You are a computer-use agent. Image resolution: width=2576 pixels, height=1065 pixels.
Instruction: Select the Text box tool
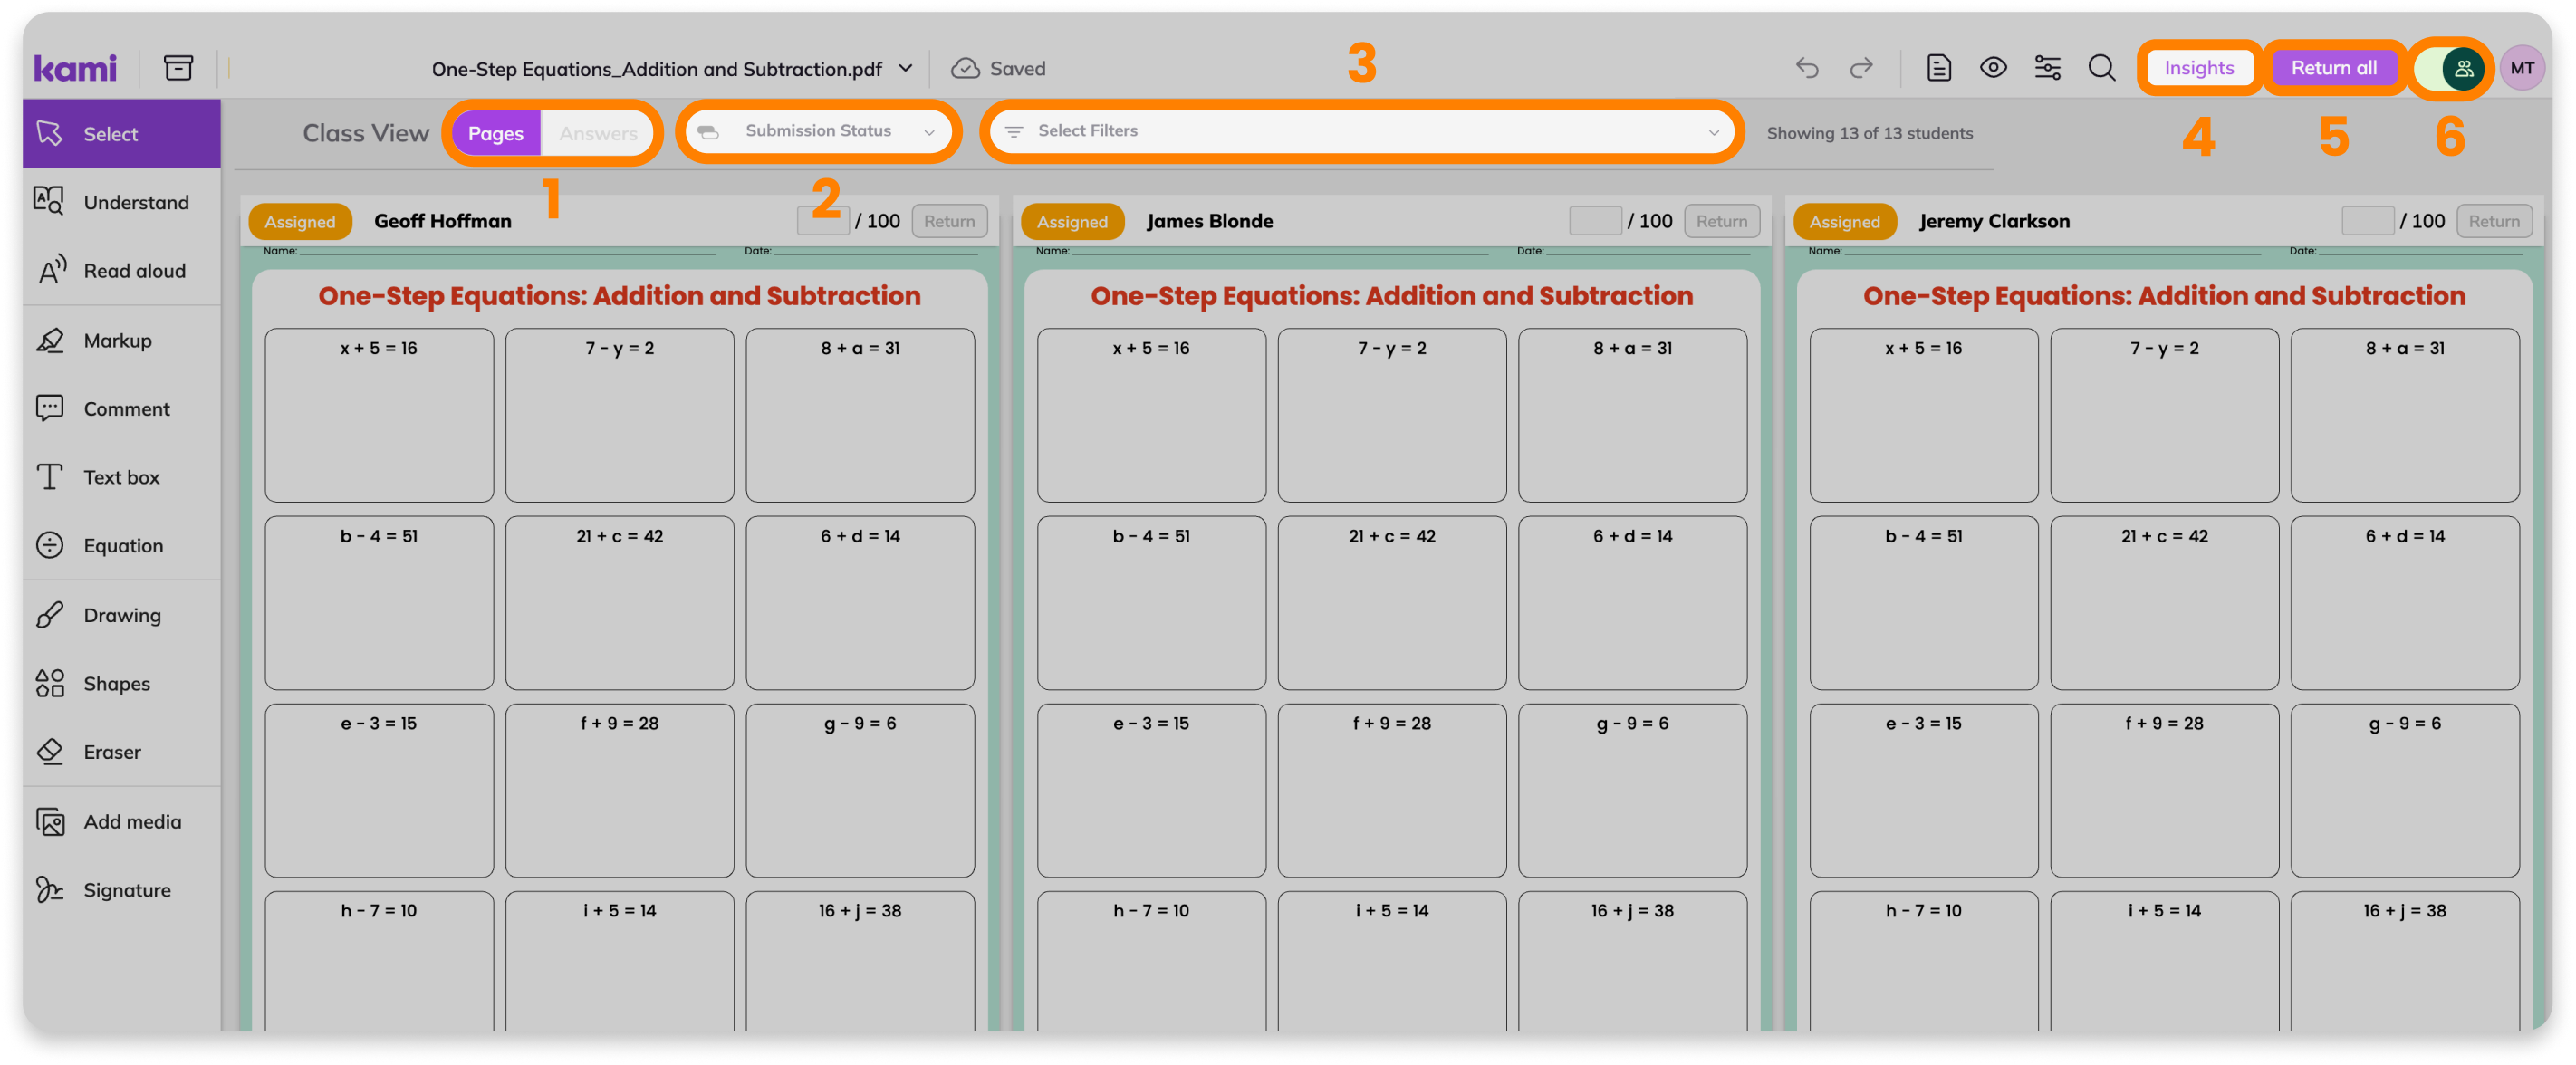click(122, 477)
